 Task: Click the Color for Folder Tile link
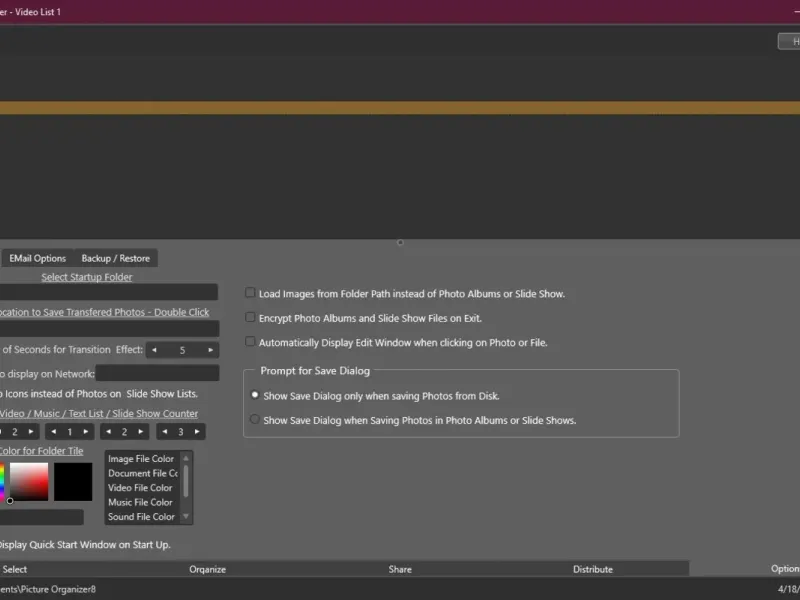pos(41,451)
